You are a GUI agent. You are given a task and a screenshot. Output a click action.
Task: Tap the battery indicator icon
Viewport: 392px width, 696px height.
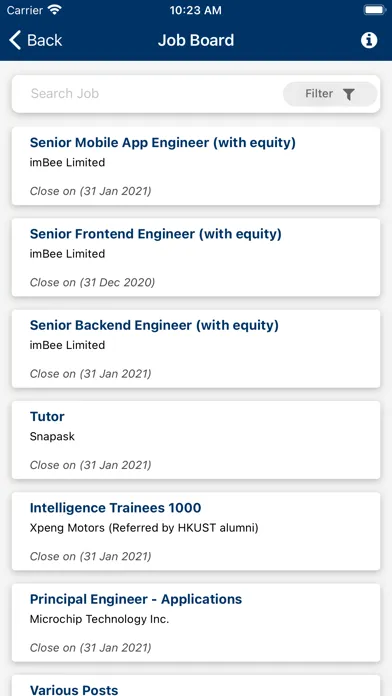click(x=375, y=10)
